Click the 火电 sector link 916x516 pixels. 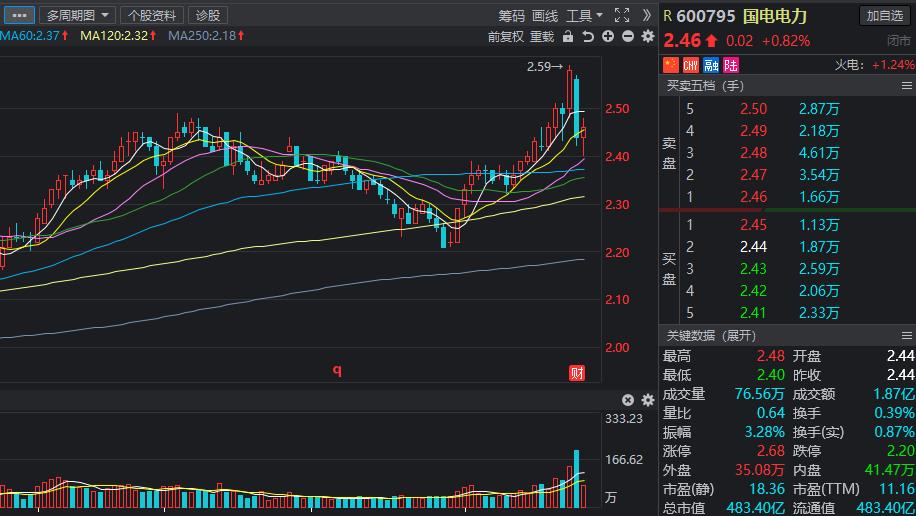coord(848,64)
